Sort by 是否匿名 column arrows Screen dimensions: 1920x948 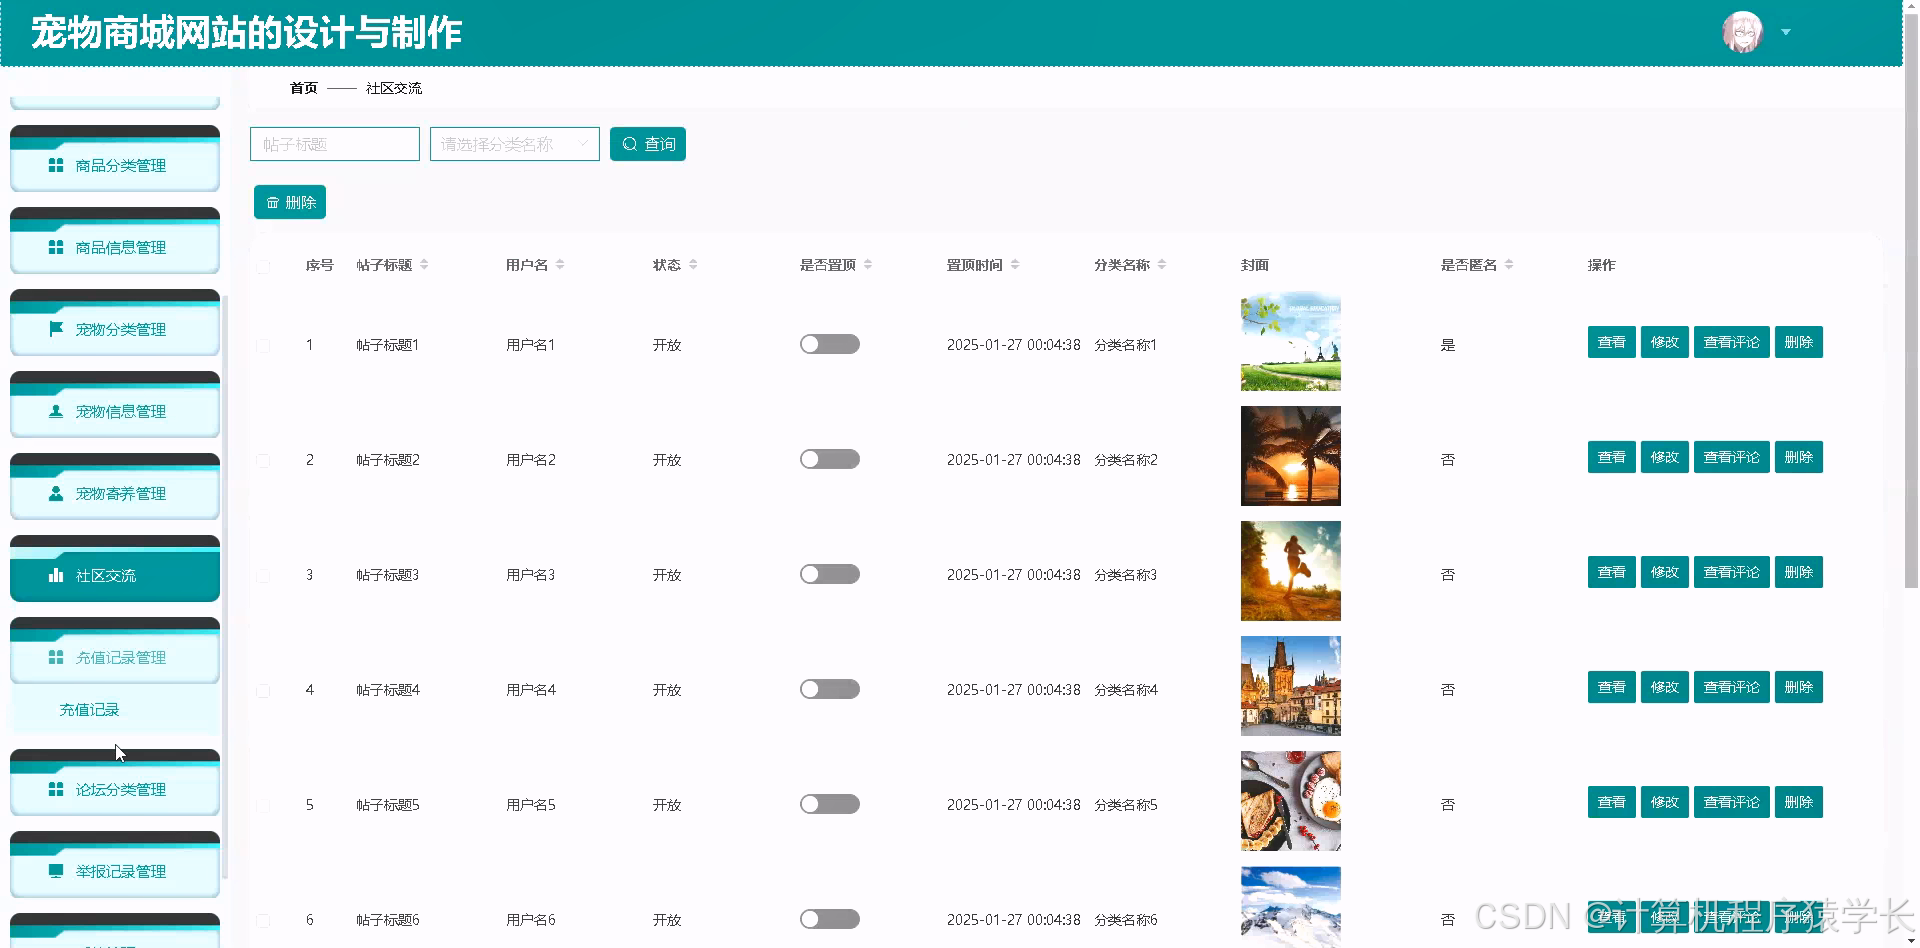tap(1509, 265)
